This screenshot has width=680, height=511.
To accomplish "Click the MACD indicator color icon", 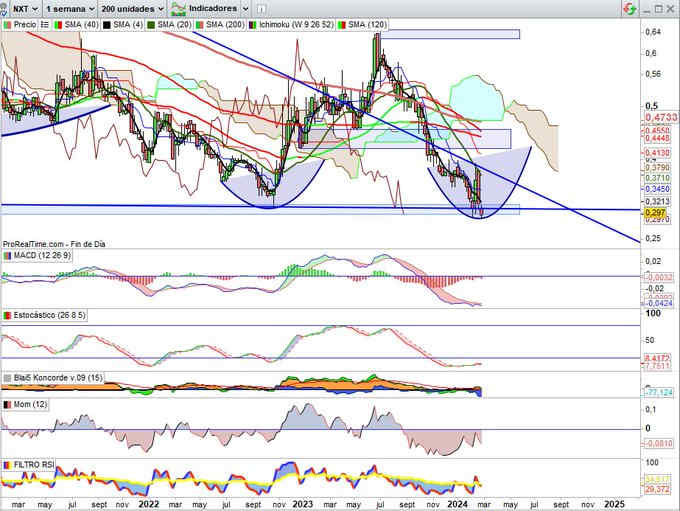I will [x=7, y=256].
